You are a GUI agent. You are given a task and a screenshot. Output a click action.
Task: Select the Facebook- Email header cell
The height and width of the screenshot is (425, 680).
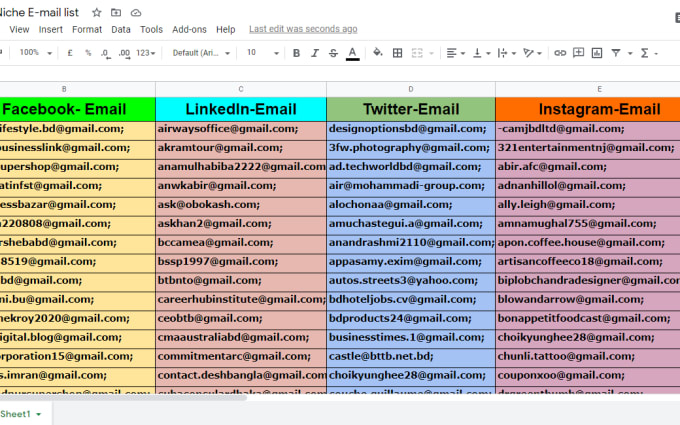coord(78,109)
